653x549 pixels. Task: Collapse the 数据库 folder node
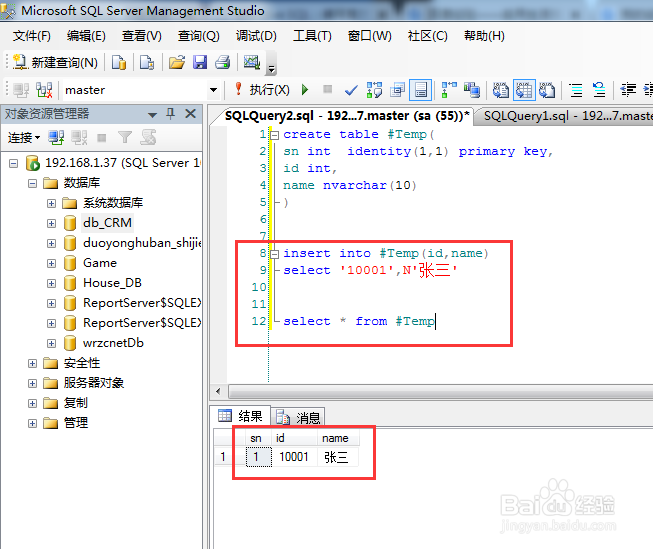[x=32, y=183]
